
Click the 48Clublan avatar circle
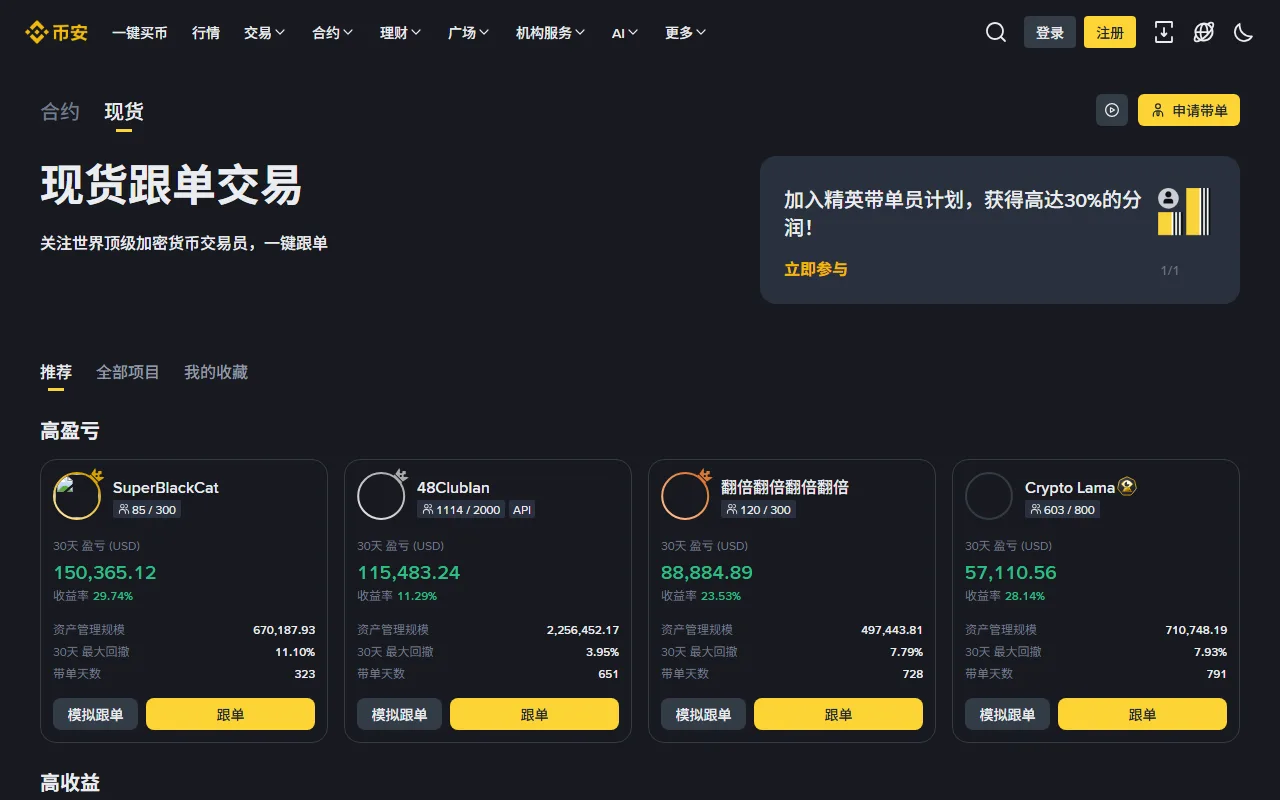(x=381, y=496)
